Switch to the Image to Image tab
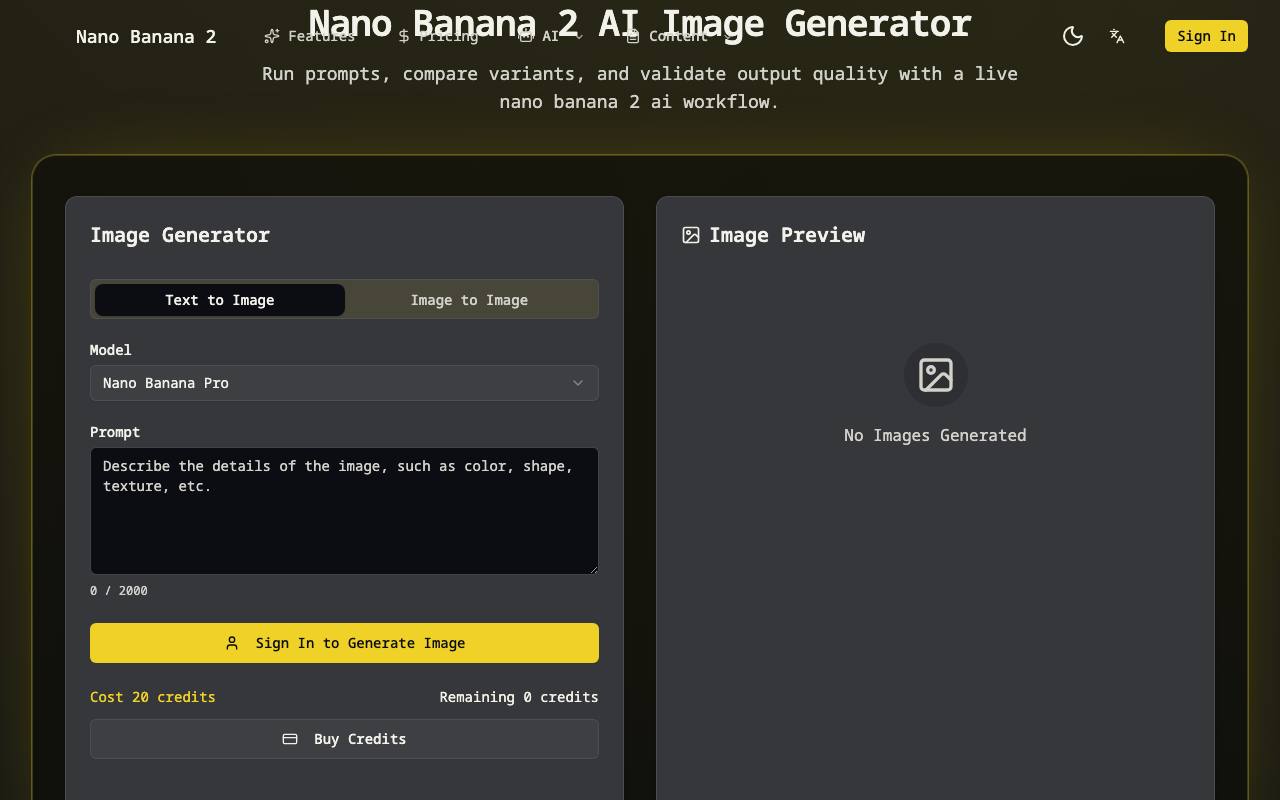 (x=469, y=300)
